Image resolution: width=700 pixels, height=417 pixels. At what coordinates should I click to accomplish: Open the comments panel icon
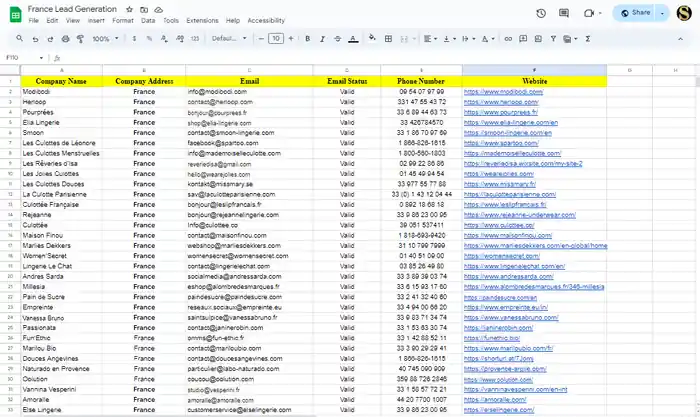coord(564,13)
